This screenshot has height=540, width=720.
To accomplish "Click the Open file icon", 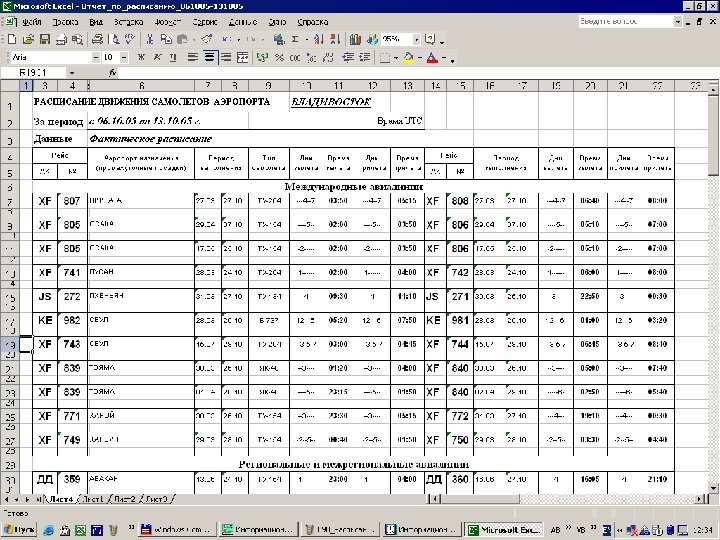I will tap(28, 40).
